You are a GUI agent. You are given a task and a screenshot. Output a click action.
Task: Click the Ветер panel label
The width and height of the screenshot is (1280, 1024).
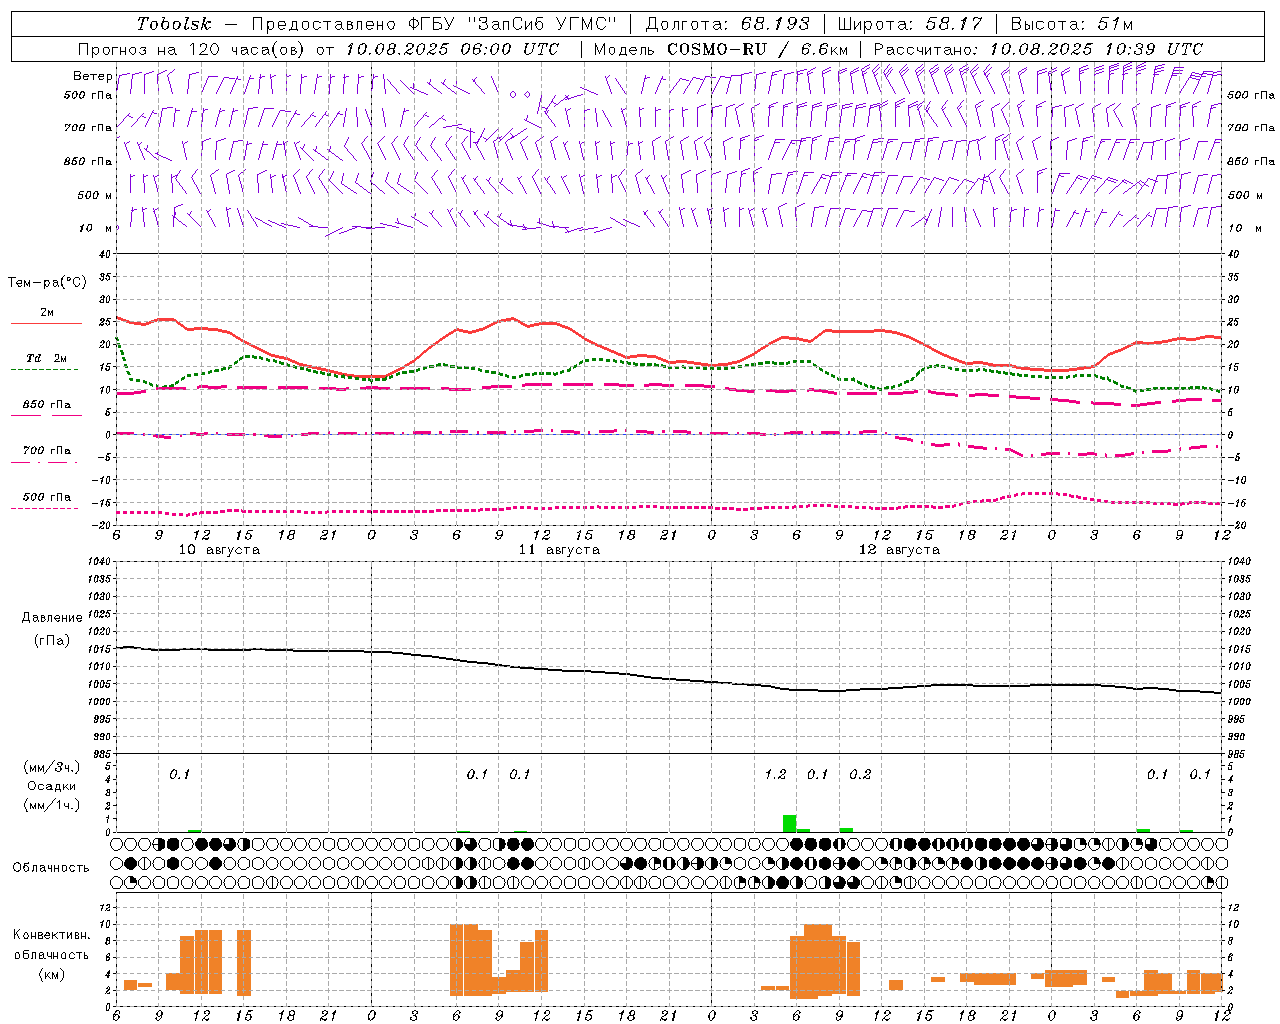tap(92, 76)
